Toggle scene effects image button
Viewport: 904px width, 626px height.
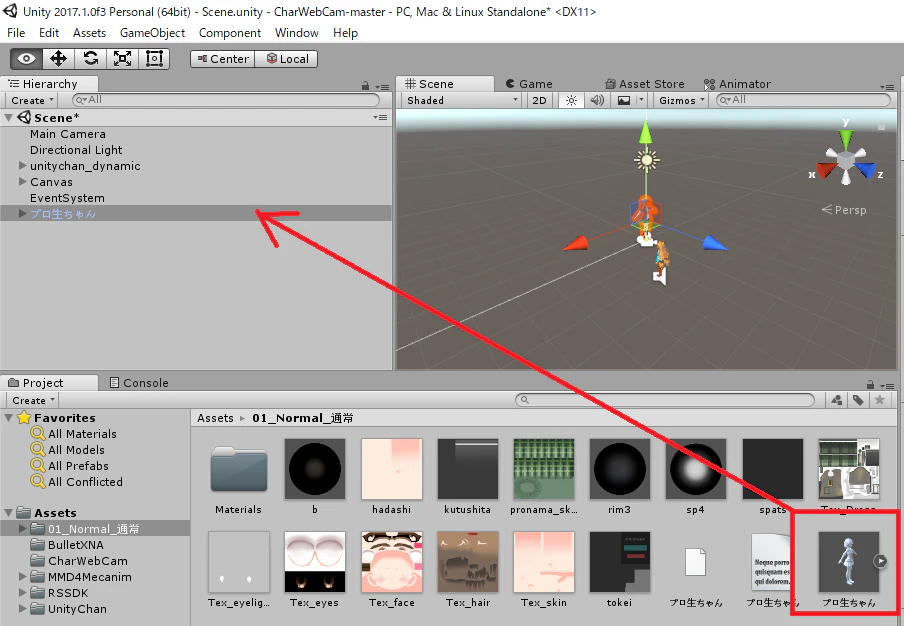(x=624, y=100)
